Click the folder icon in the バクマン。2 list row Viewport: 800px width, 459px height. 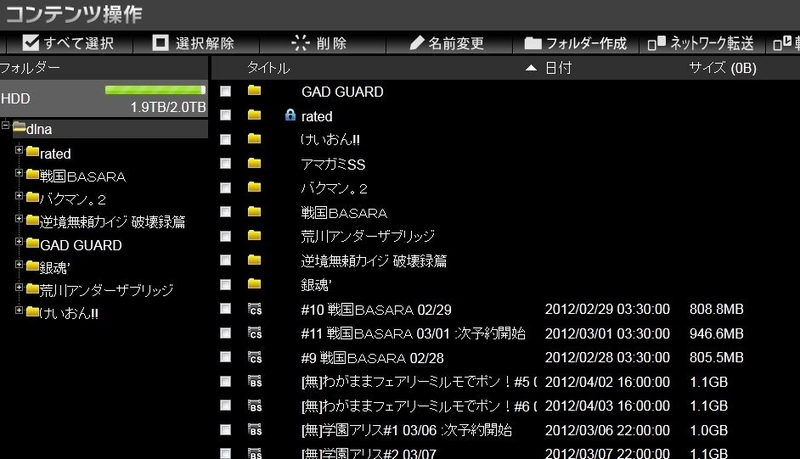[x=254, y=187]
